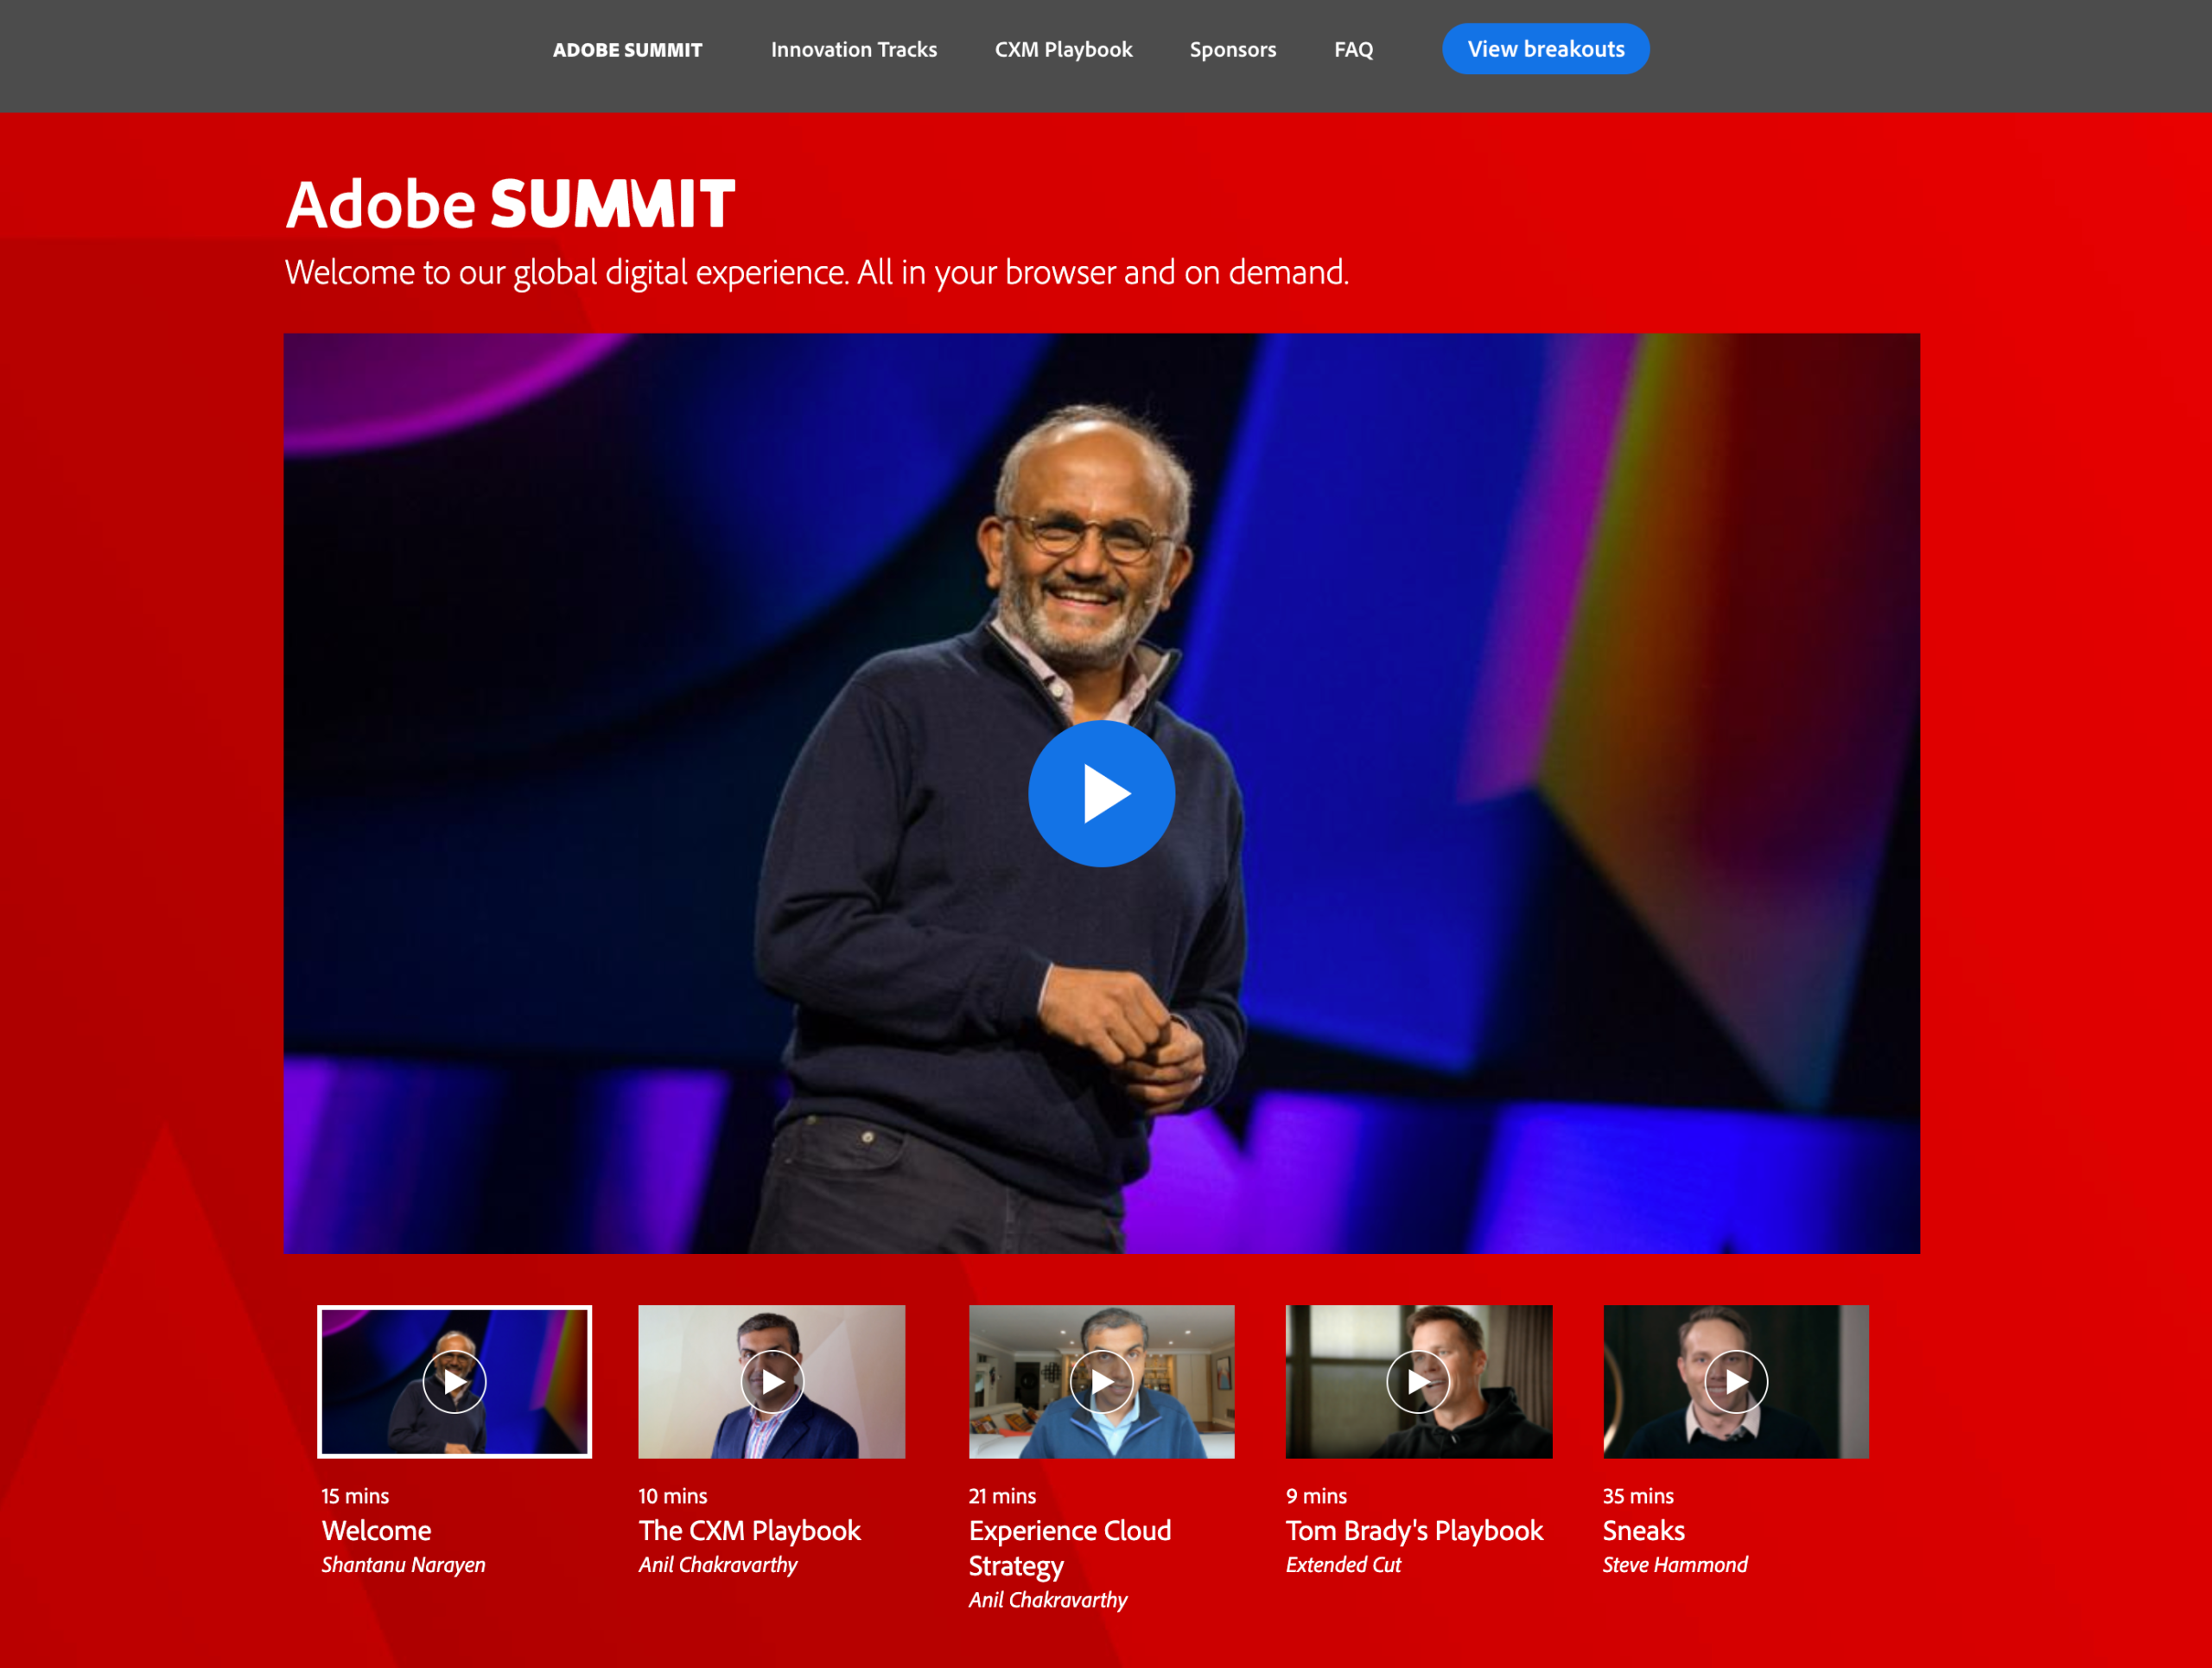Play the main keynote video
This screenshot has height=1668, width=2212.
1101,793
